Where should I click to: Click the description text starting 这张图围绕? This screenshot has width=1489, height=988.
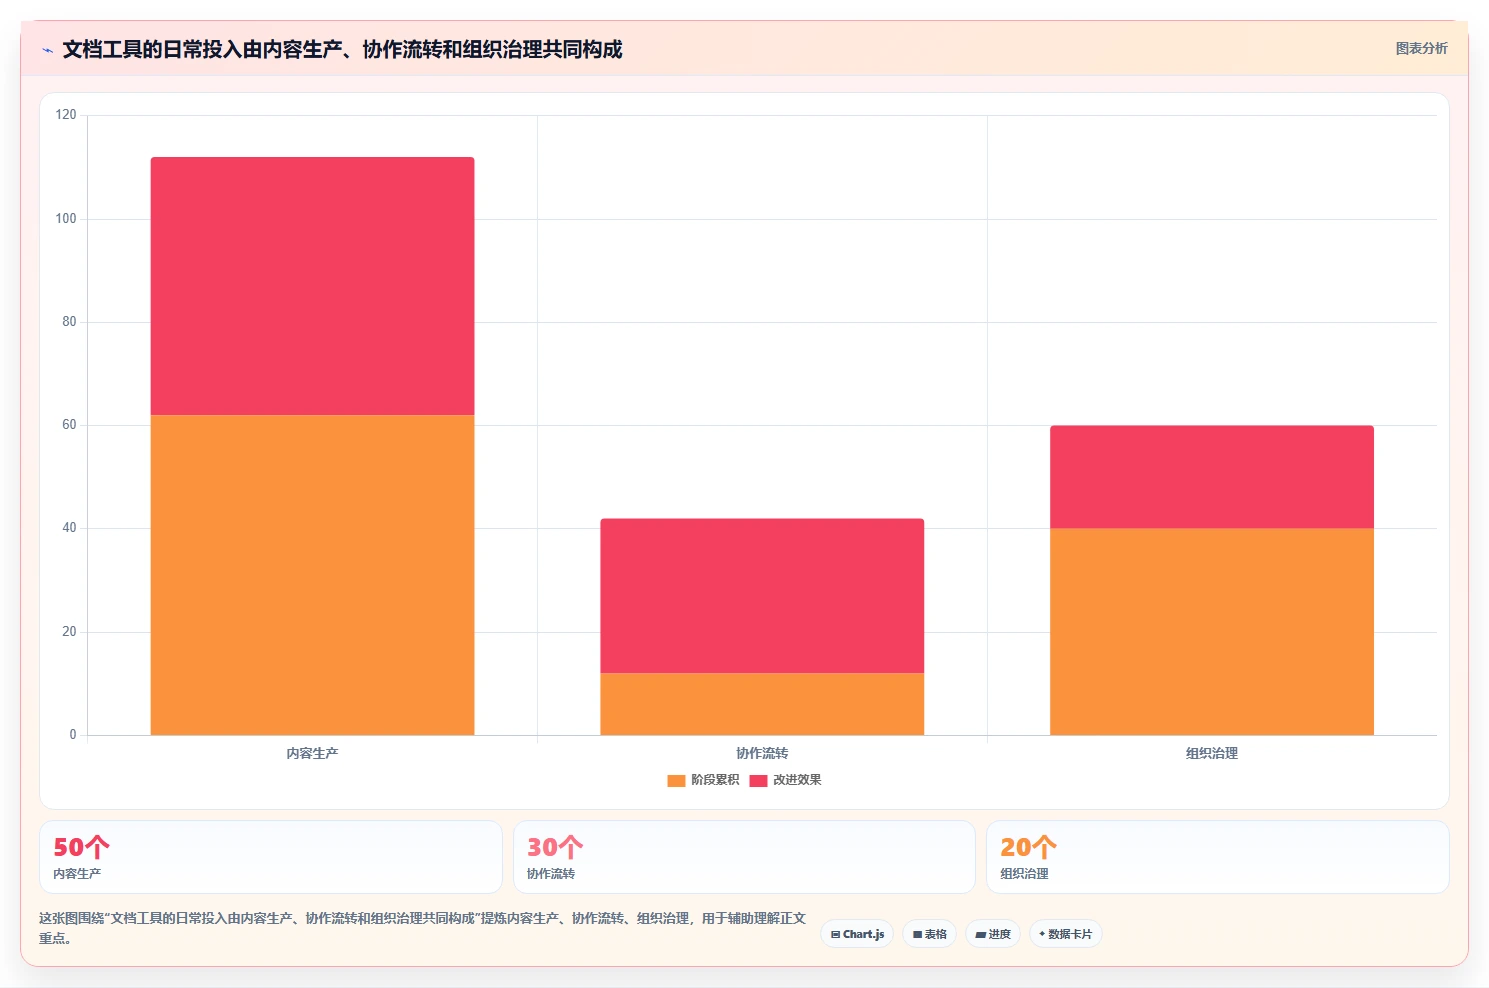(422, 928)
